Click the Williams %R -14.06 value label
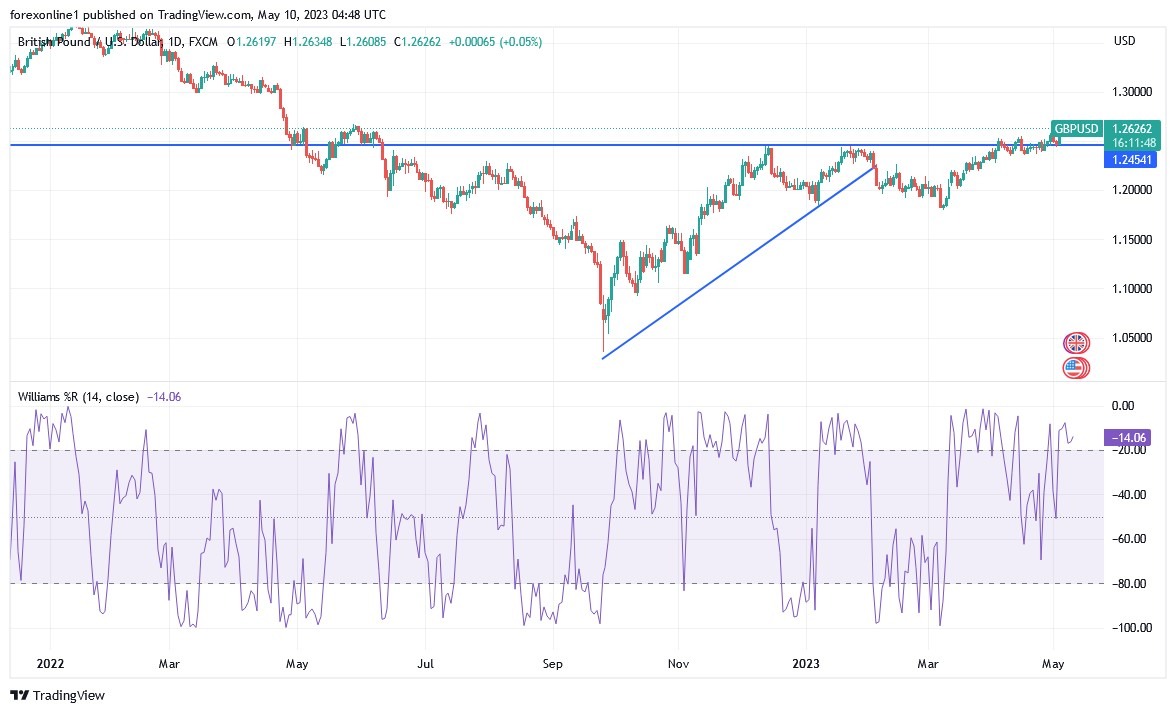 1127,437
